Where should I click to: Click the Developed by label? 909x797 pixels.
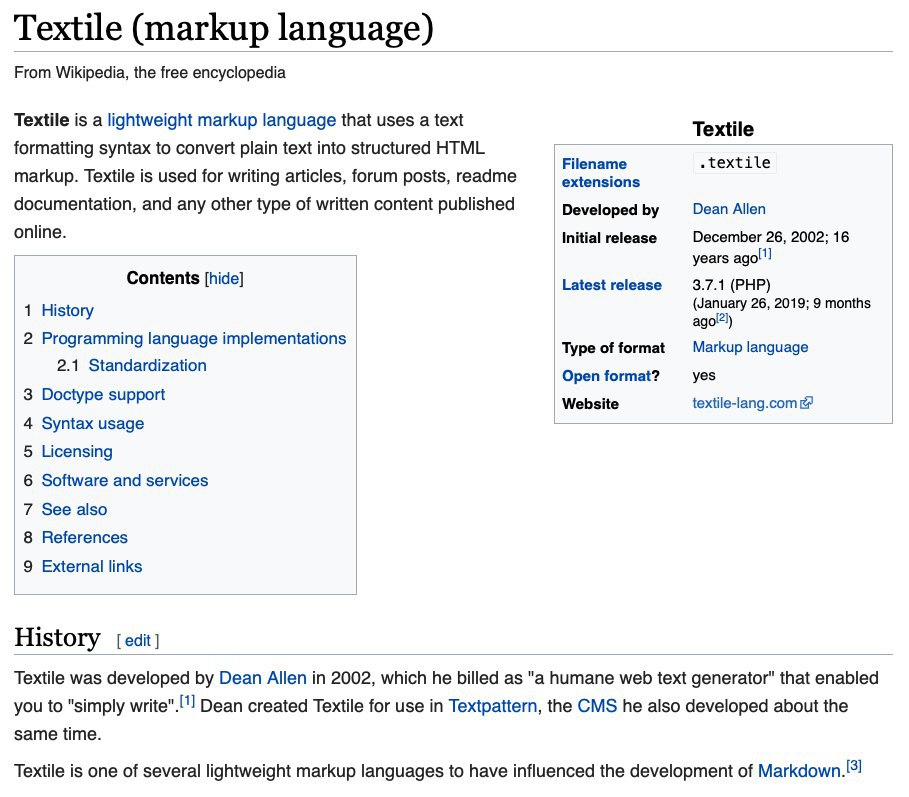click(610, 210)
